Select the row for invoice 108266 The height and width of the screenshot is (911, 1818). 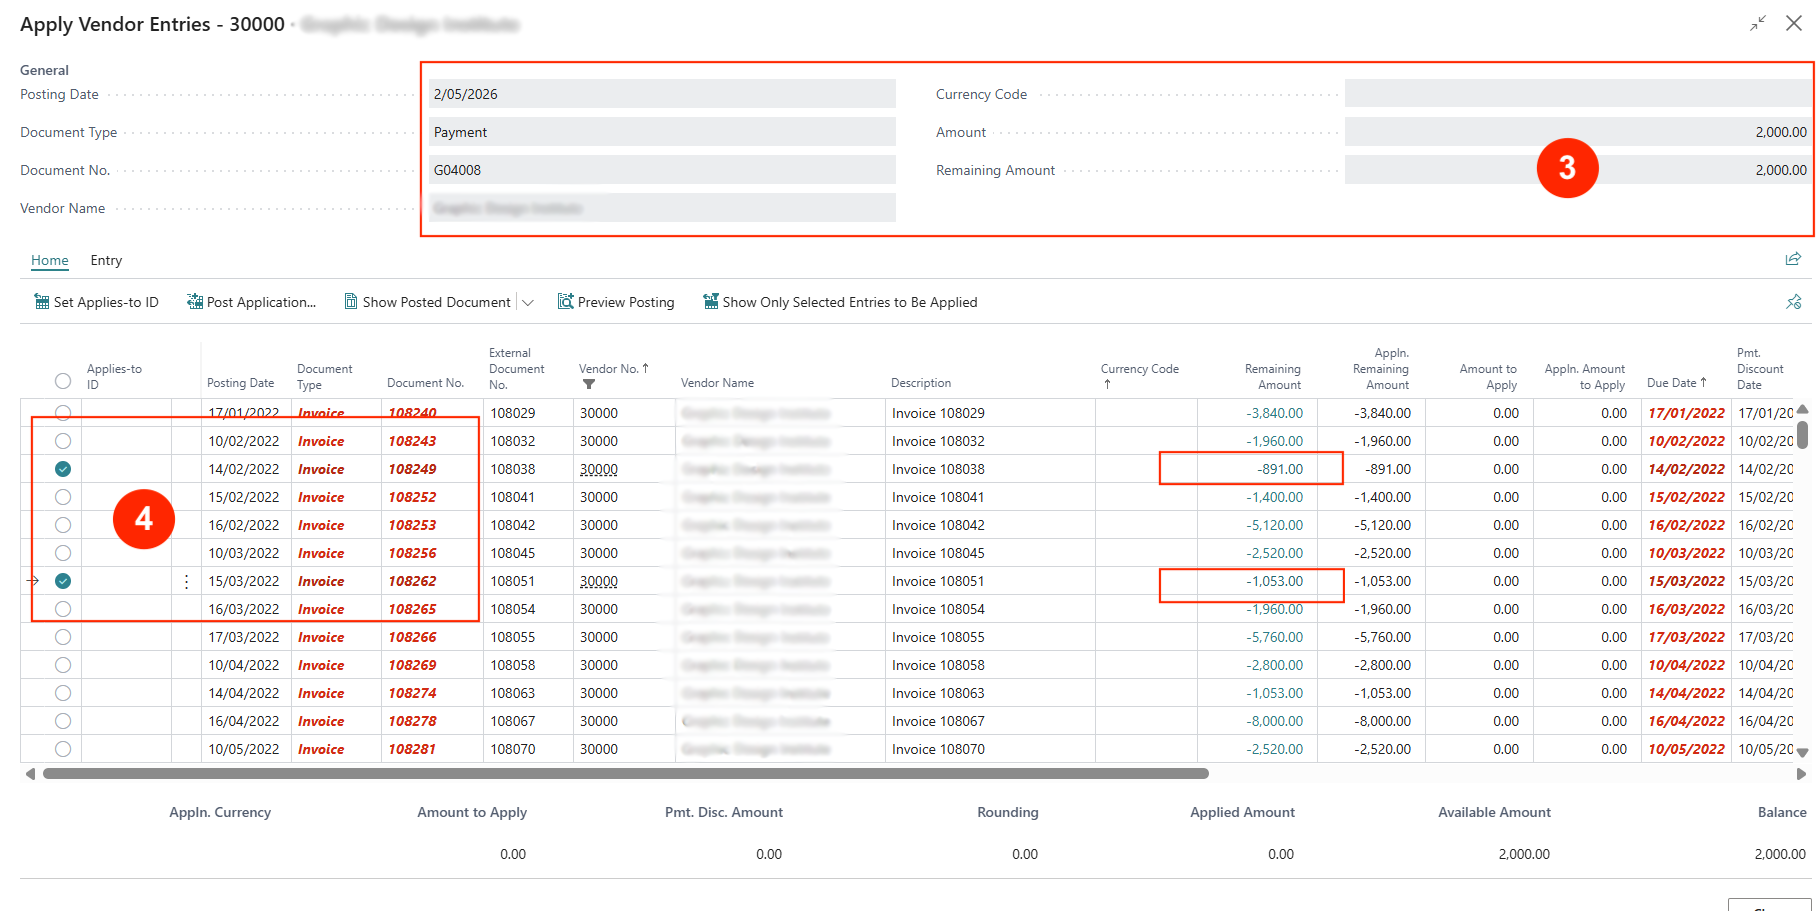(63, 637)
